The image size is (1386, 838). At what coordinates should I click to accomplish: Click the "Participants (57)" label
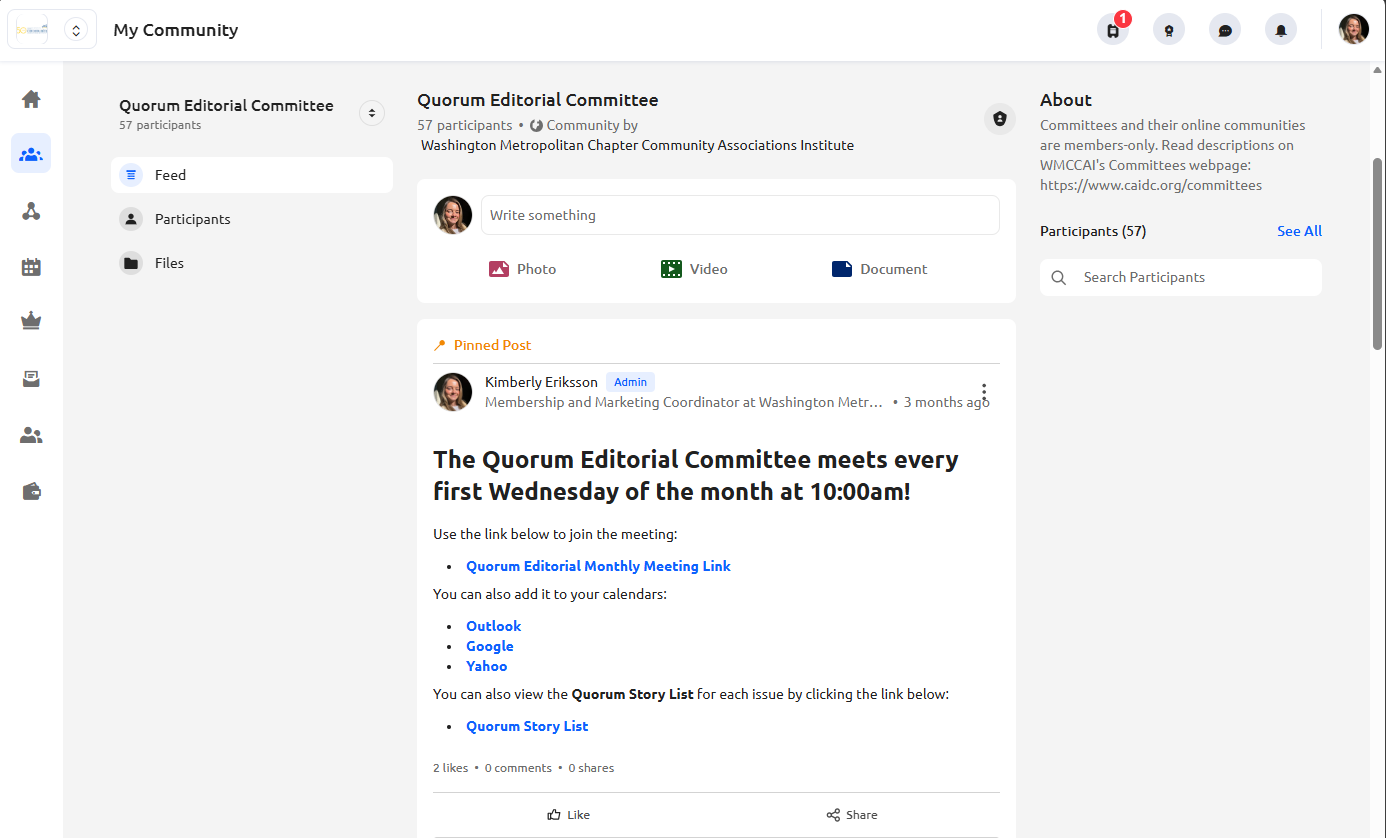(x=1093, y=231)
